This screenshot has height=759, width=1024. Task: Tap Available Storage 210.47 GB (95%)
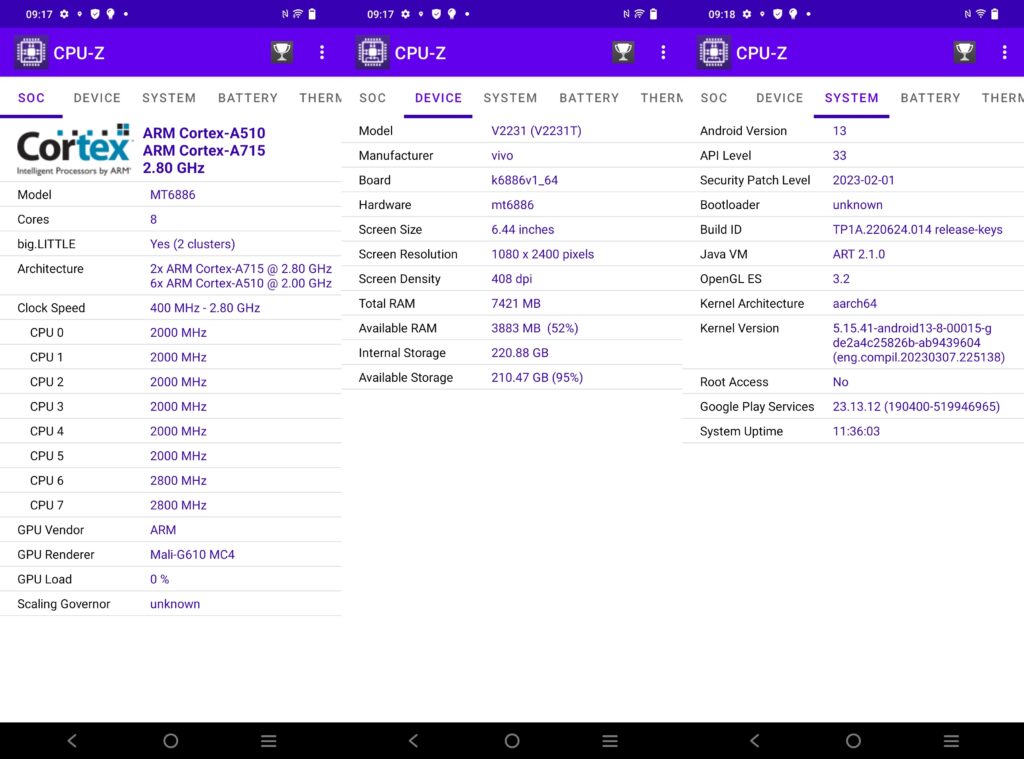pos(537,378)
